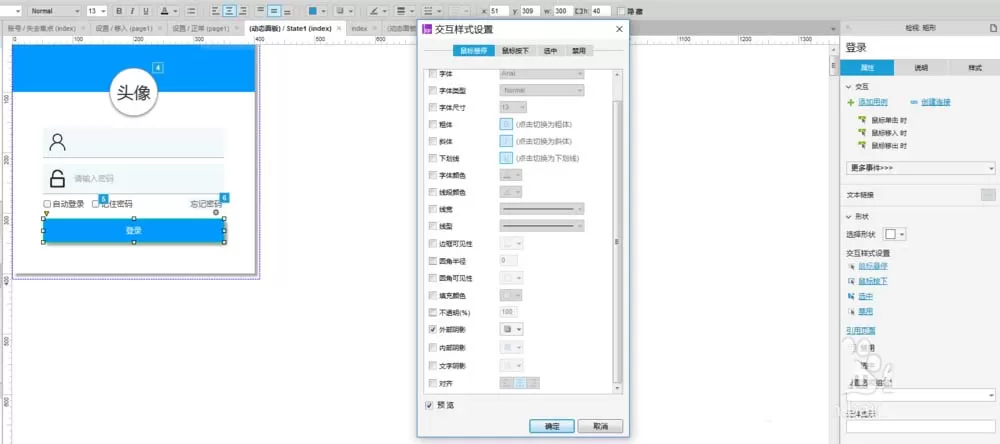Image resolution: width=1000 pixels, height=444 pixels.
Task: Open the 鼠标按下 interaction style link in inspector
Action: coord(872,281)
